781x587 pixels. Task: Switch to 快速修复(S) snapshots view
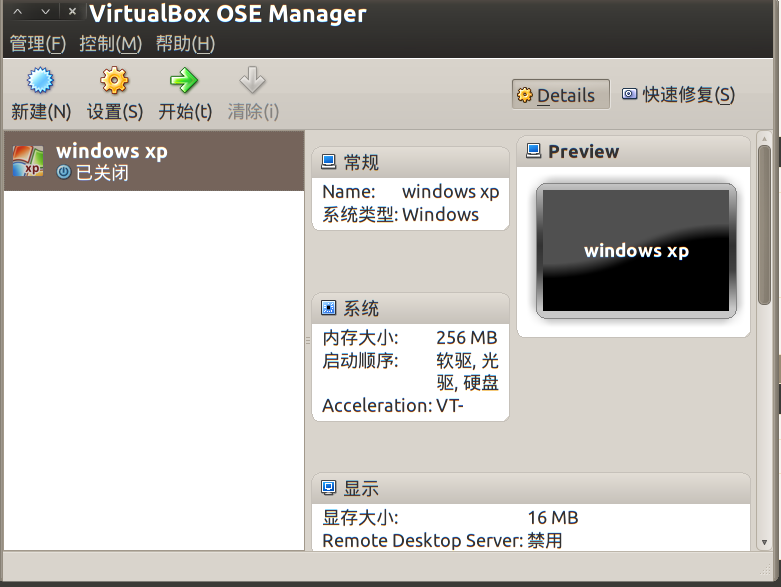(678, 94)
